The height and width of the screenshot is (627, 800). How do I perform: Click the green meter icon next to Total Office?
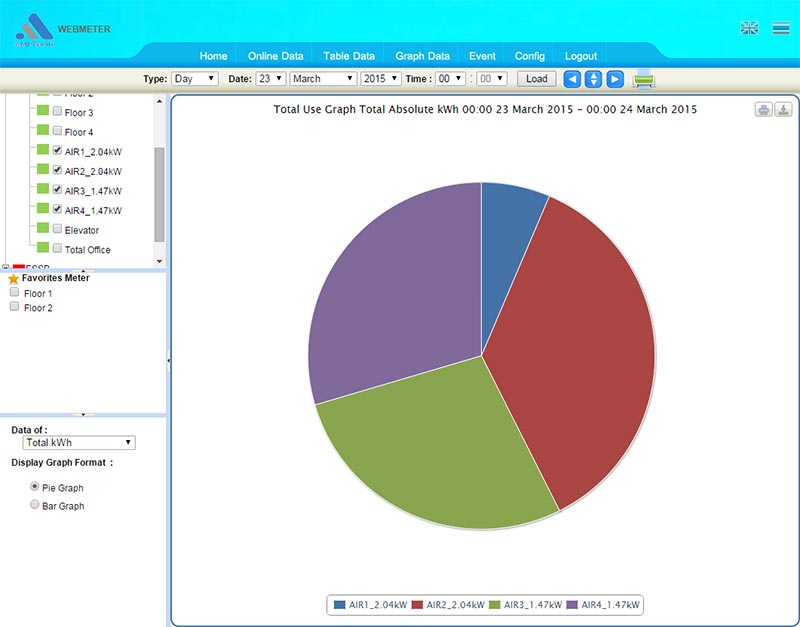click(43, 247)
